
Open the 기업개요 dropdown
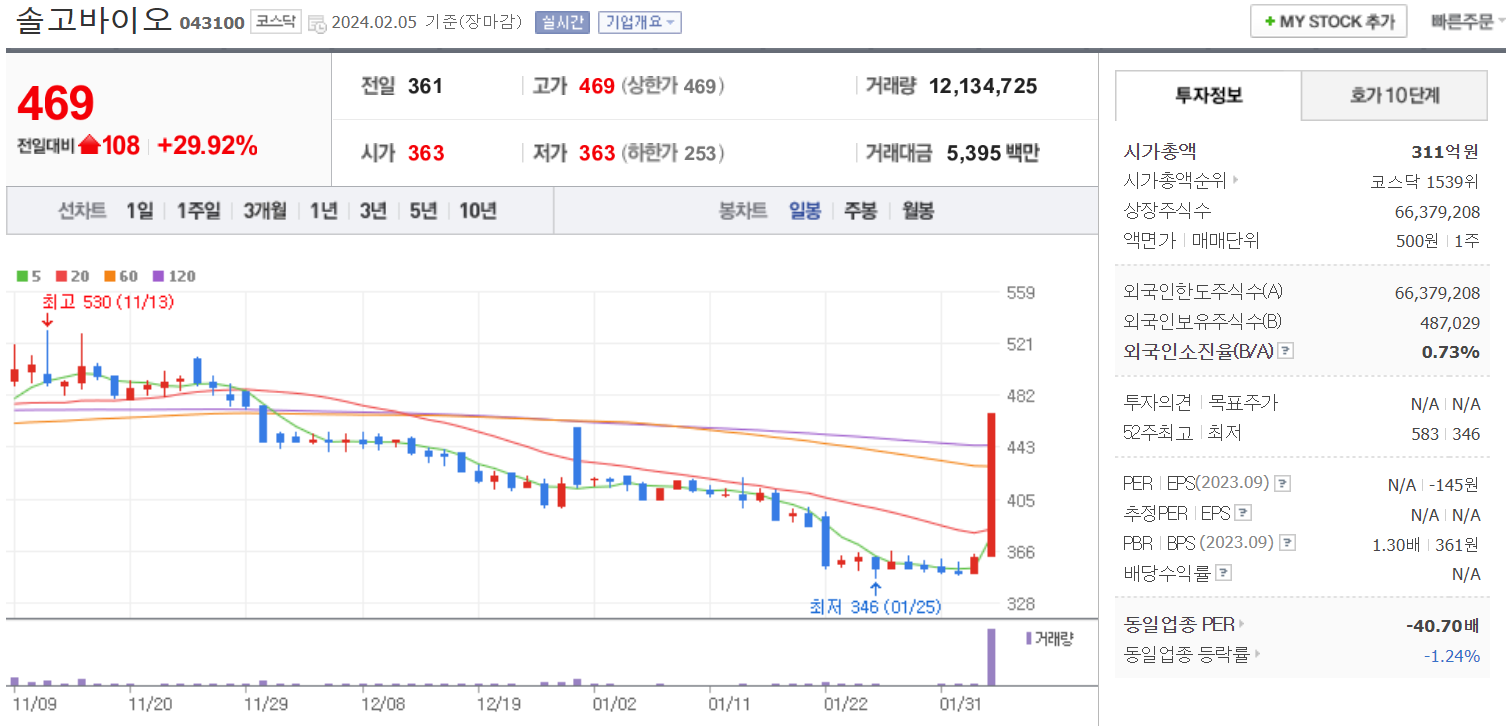click(x=640, y=22)
